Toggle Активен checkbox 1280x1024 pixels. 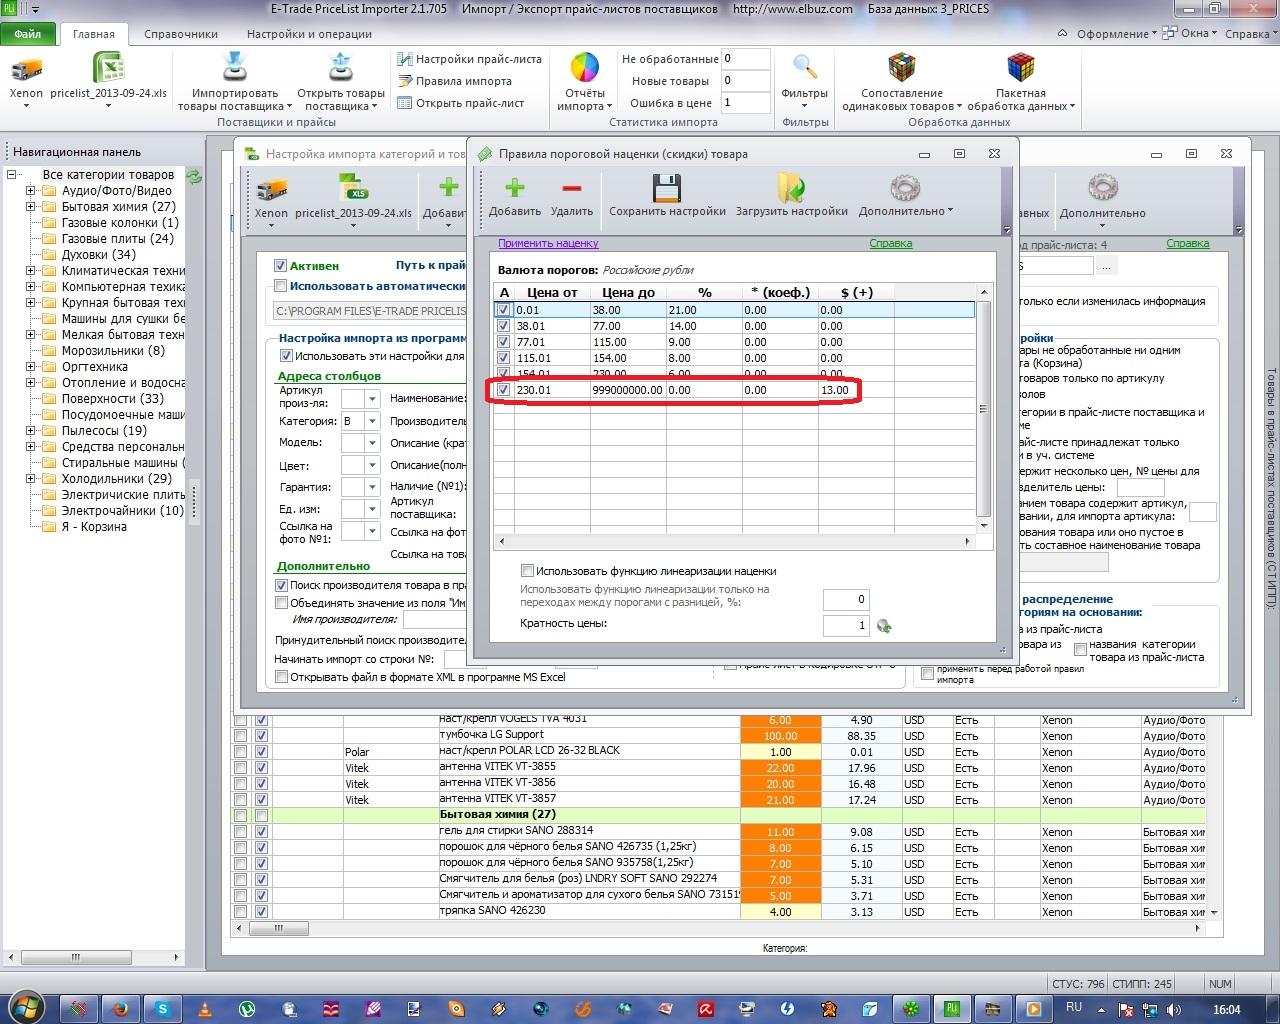[x=281, y=266]
